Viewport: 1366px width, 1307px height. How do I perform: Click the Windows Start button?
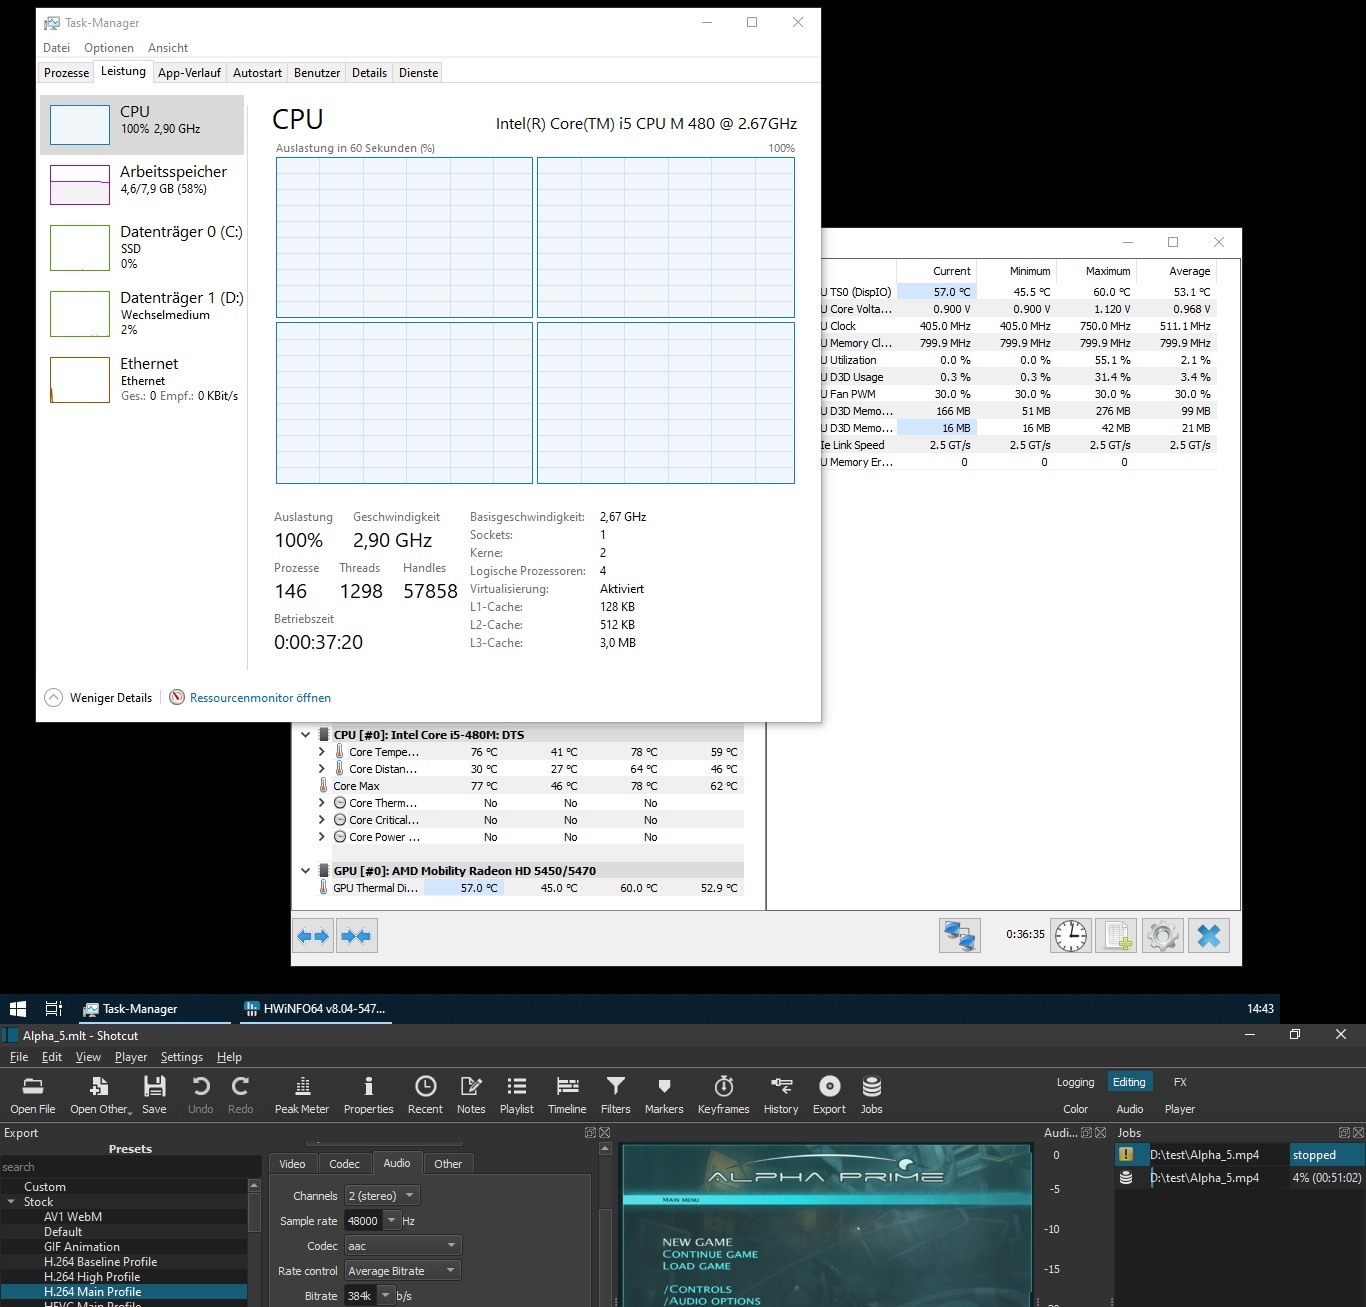click(17, 1009)
